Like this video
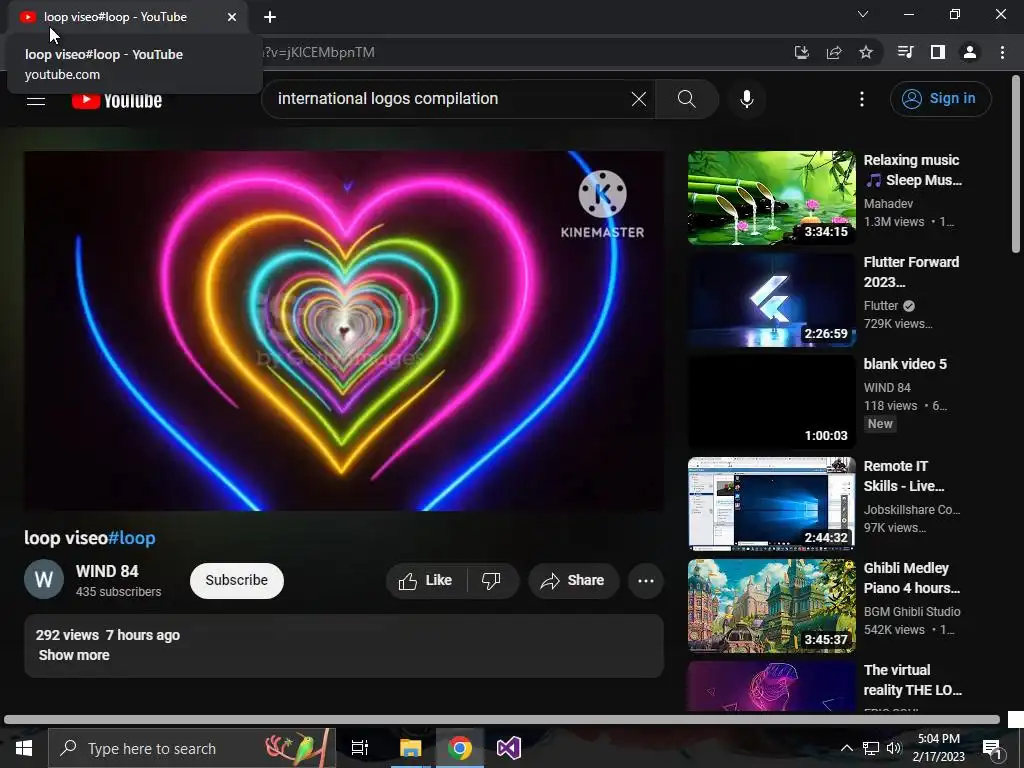The height and width of the screenshot is (768, 1024). coord(426,581)
